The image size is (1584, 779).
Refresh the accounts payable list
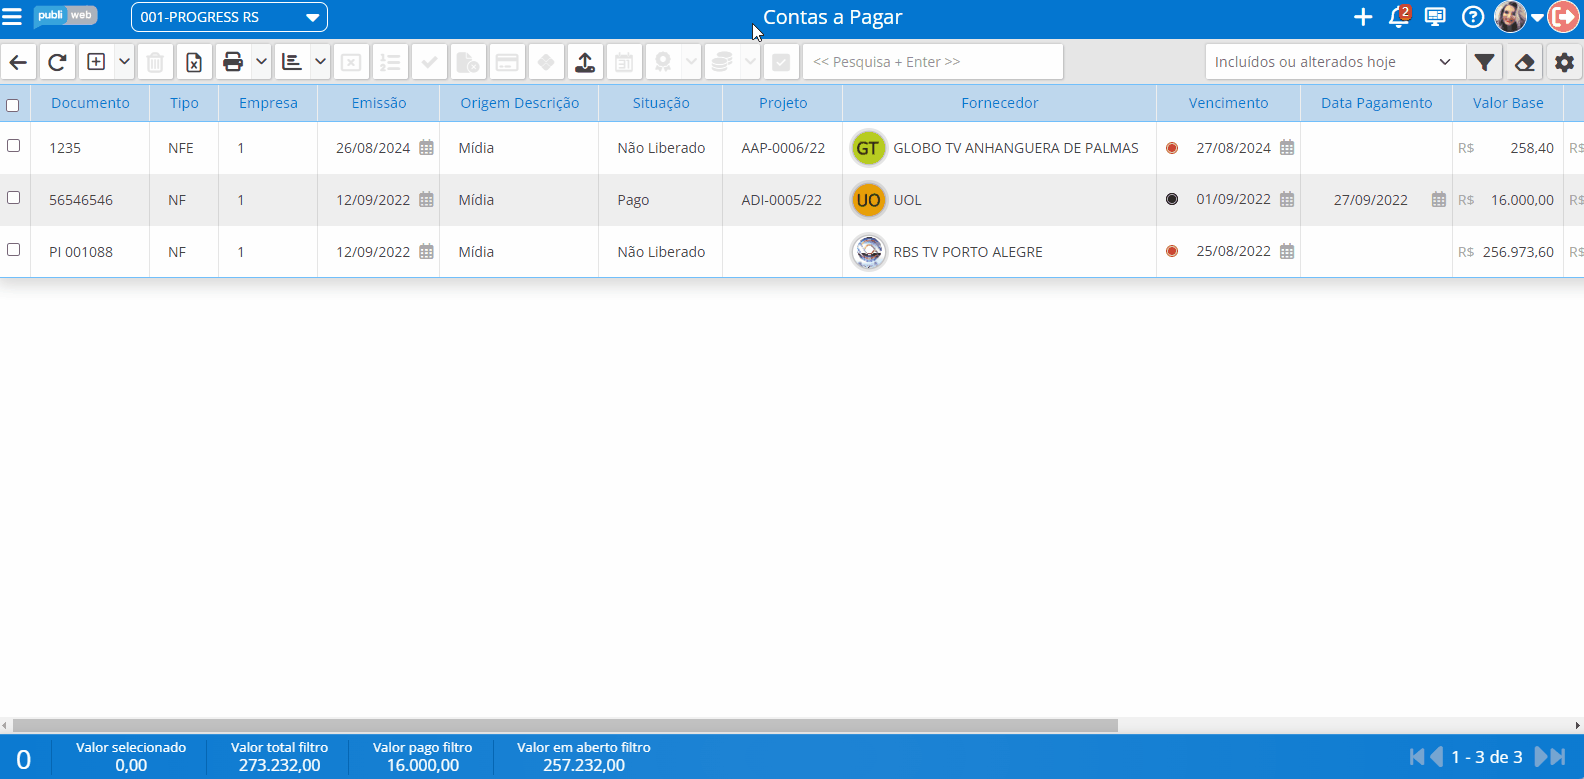click(57, 62)
